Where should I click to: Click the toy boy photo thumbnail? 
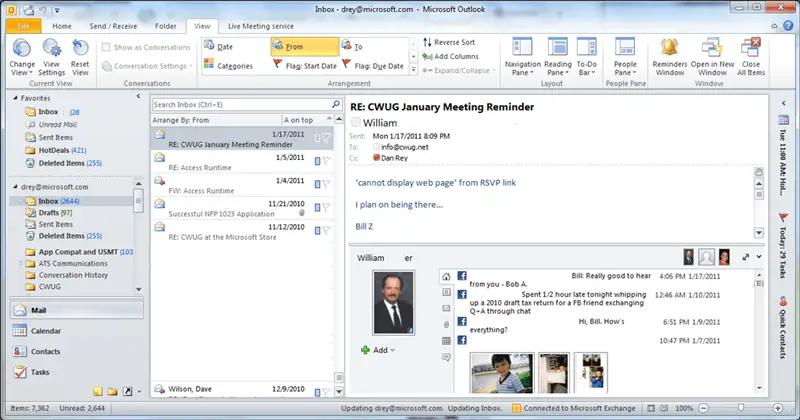502,373
